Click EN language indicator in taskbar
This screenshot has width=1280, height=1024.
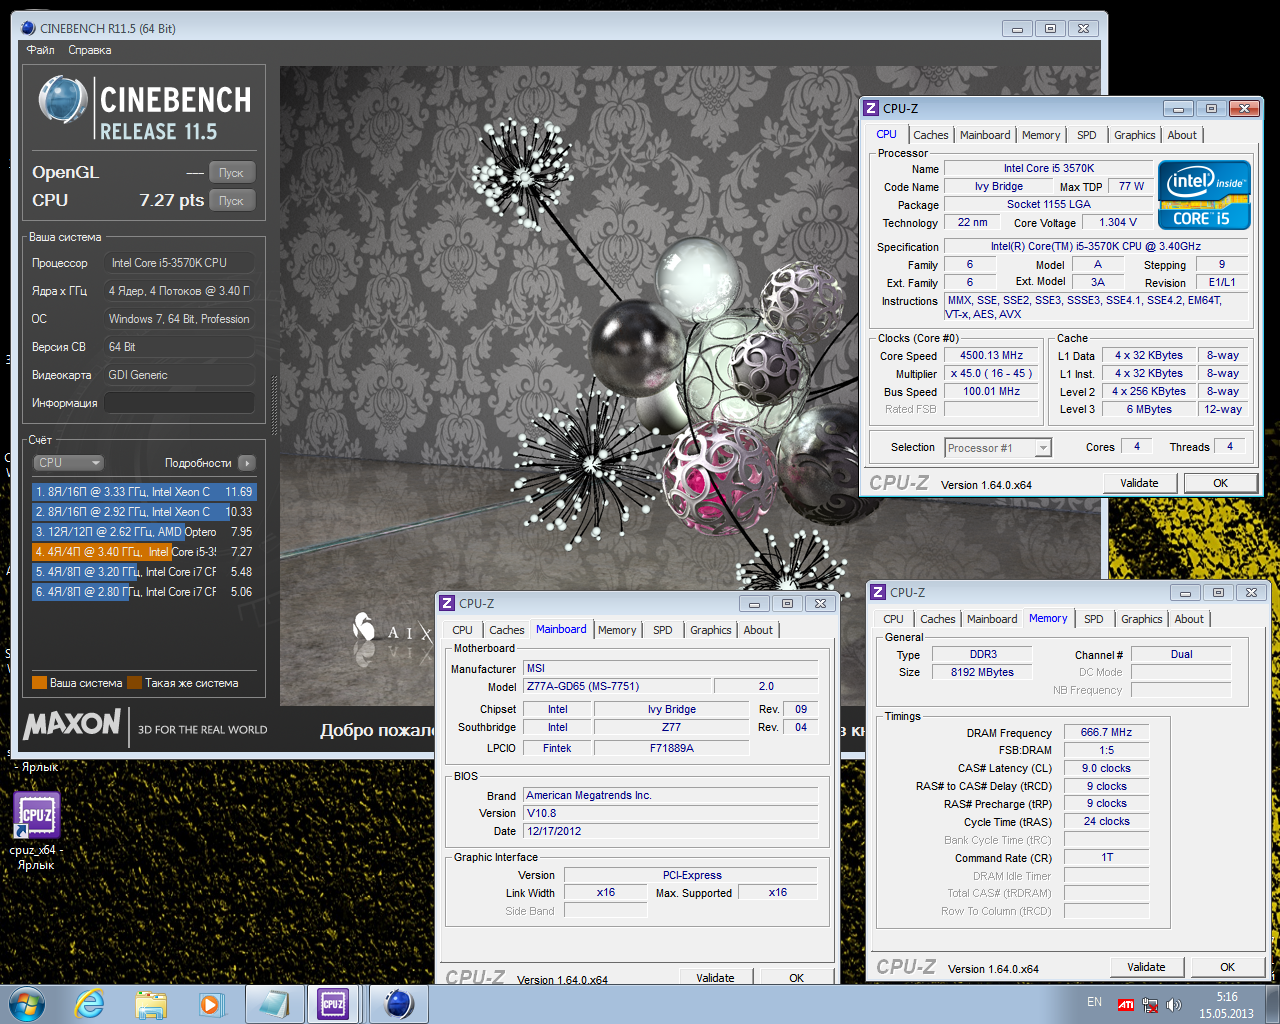point(1094,1002)
